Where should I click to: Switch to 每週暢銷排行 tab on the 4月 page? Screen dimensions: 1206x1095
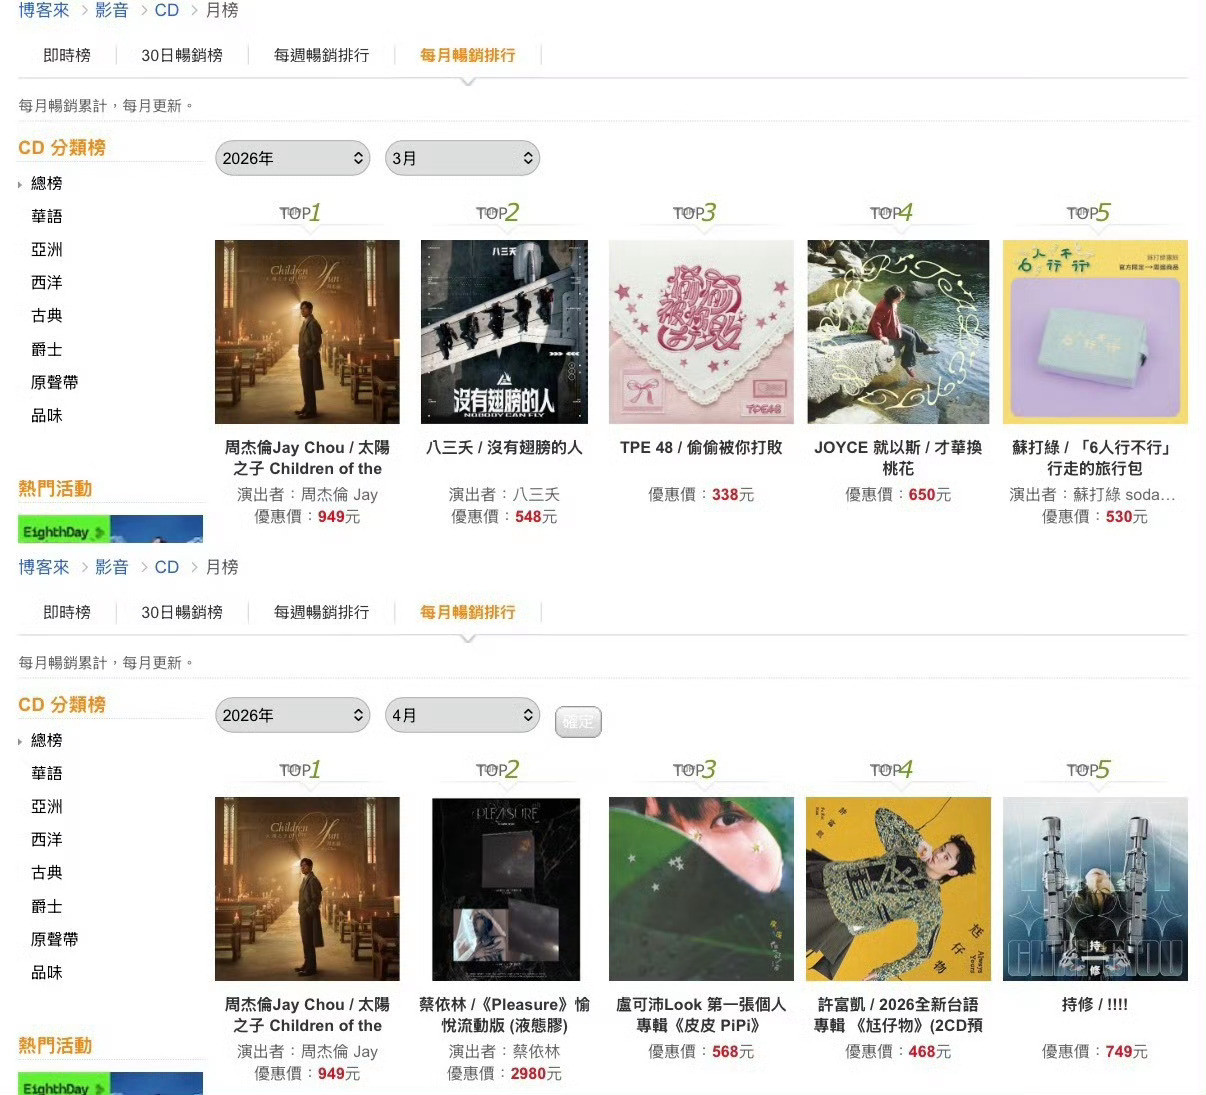point(322,612)
